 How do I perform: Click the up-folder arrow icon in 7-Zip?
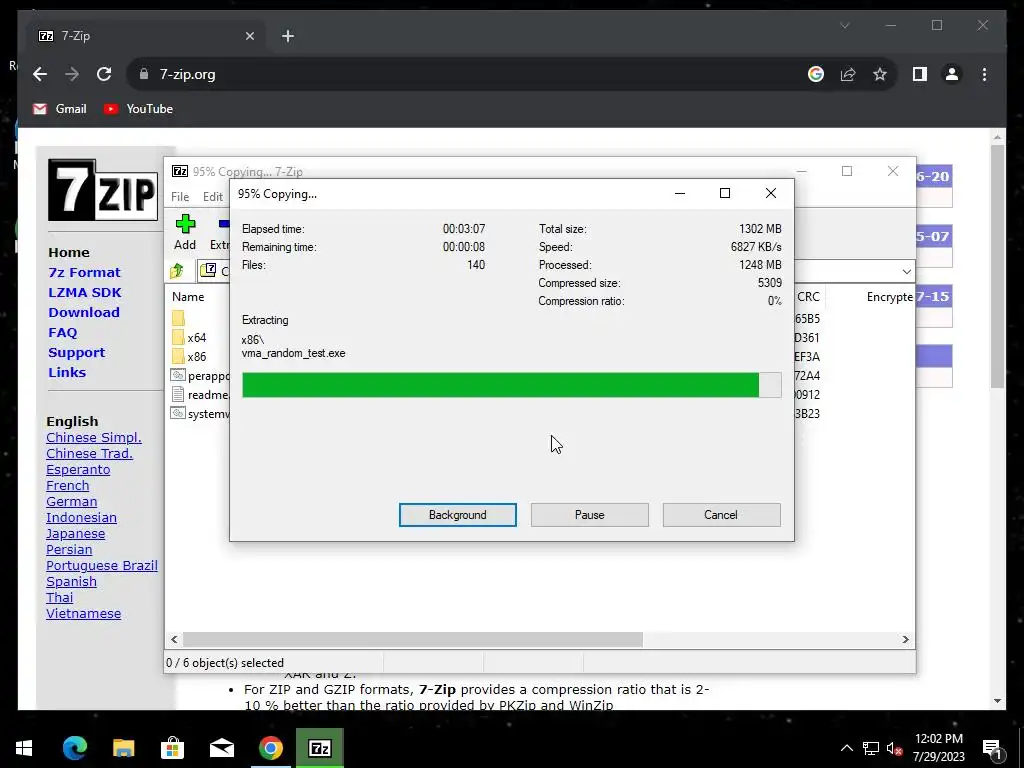pyautogui.click(x=177, y=270)
